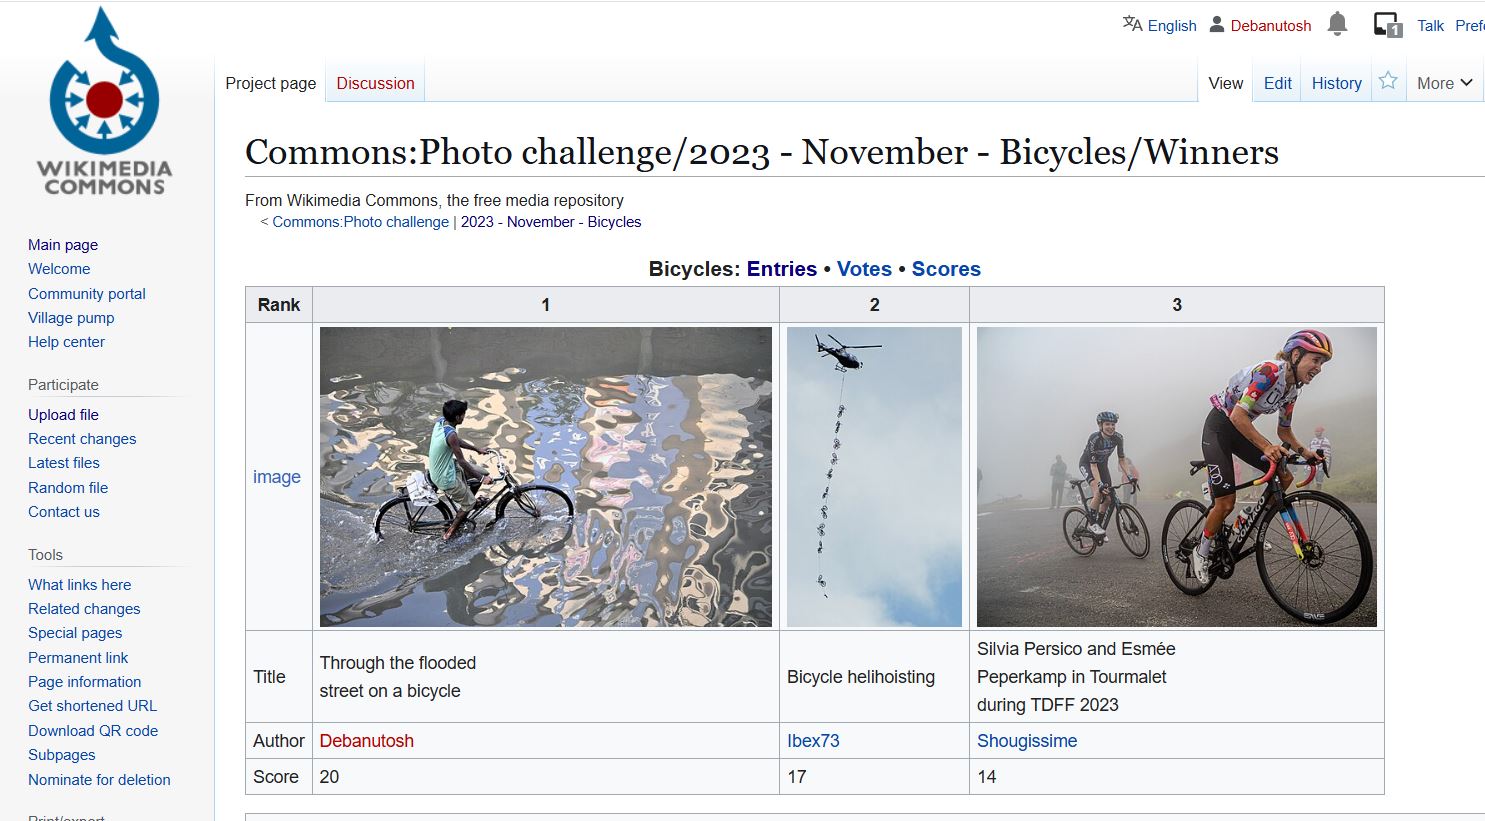Go to the Votes page link
The height and width of the screenshot is (821, 1485).
[x=864, y=269]
